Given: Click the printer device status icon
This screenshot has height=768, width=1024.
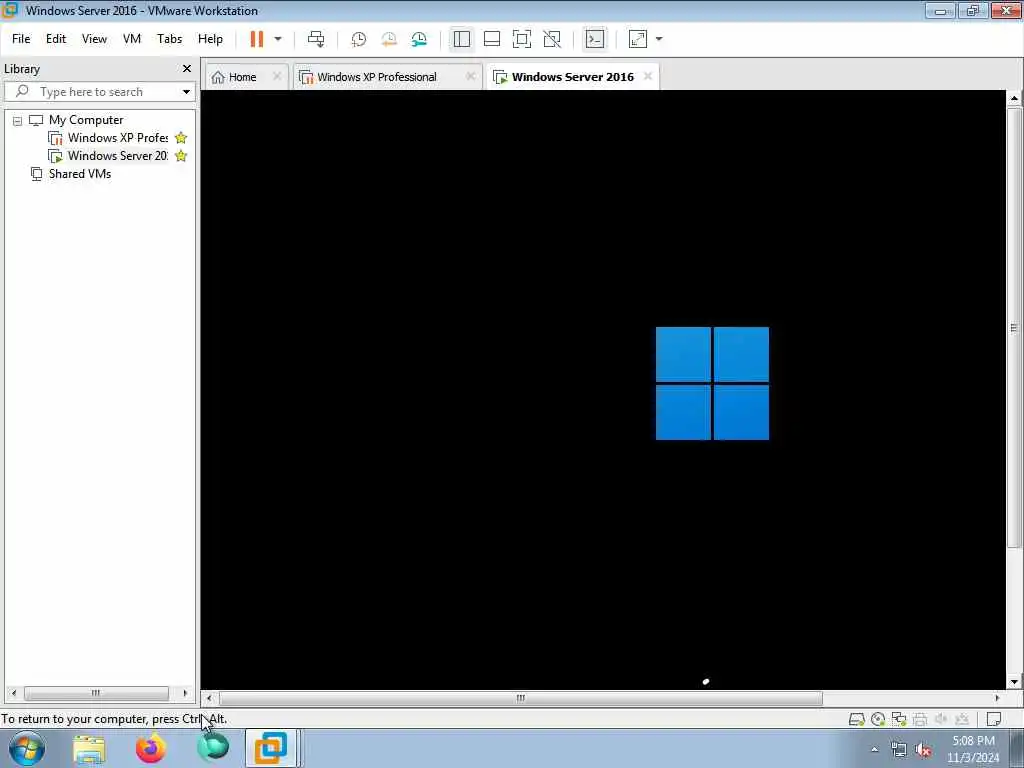Looking at the screenshot, I should click(x=920, y=720).
